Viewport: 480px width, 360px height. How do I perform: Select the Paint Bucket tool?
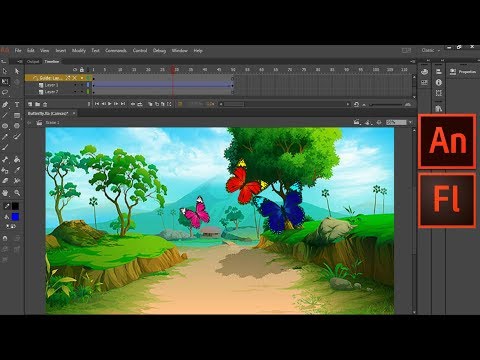[17, 159]
